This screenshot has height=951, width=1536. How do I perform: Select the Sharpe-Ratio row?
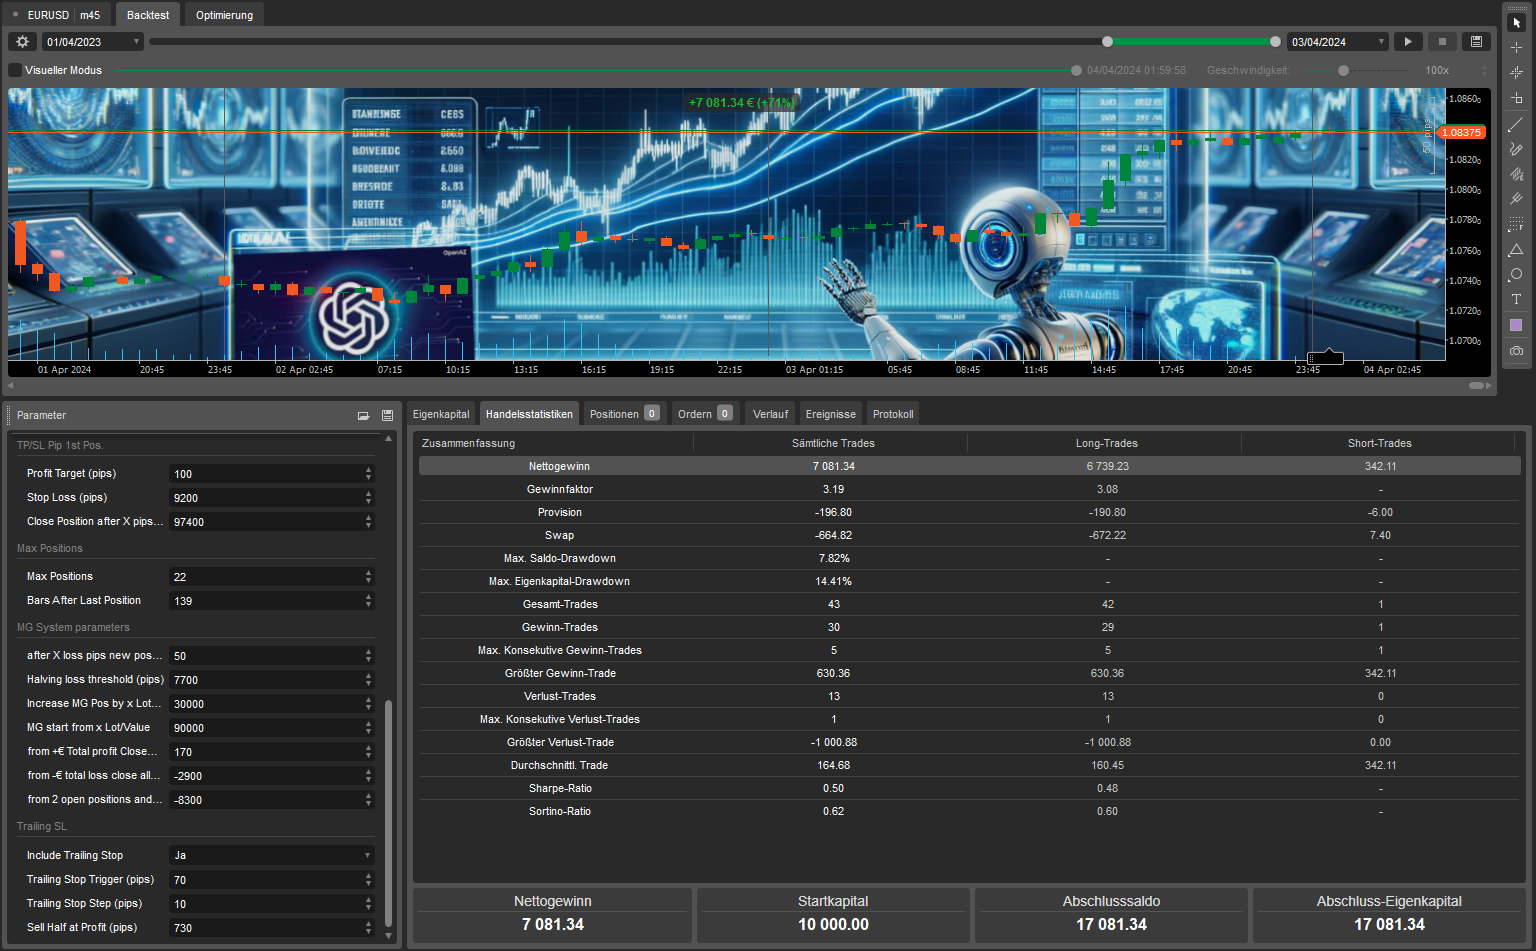(x=970, y=788)
